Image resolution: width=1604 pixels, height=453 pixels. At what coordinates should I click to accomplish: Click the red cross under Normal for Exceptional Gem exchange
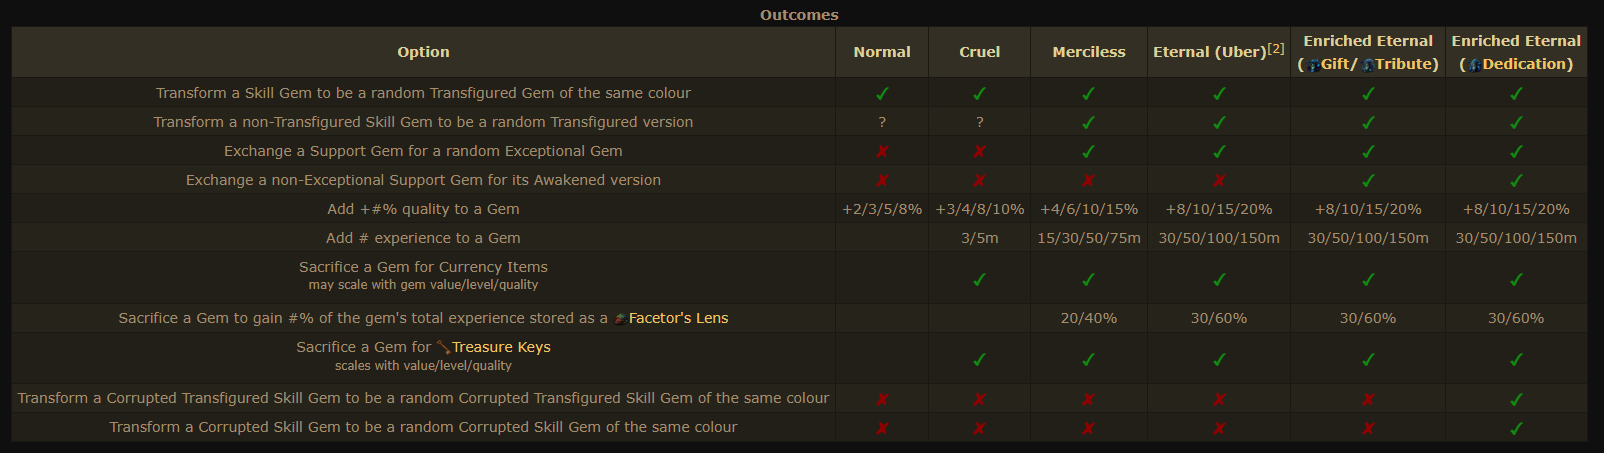pyautogui.click(x=882, y=152)
